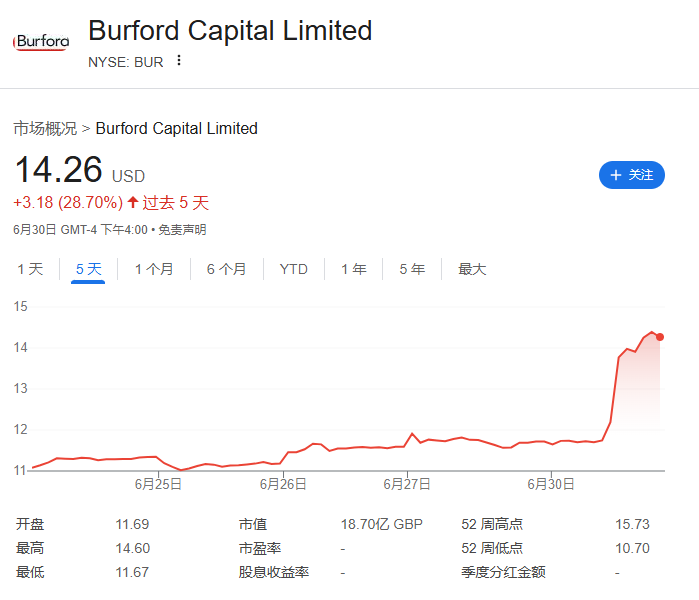Click the 6月27日 spike on the chart
The image size is (699, 600).
412,434
